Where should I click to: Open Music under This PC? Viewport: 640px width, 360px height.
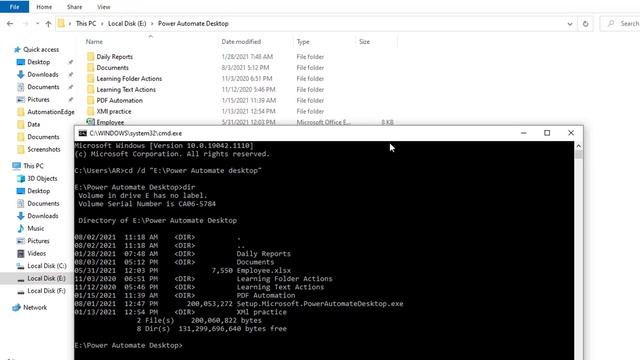click(36, 229)
